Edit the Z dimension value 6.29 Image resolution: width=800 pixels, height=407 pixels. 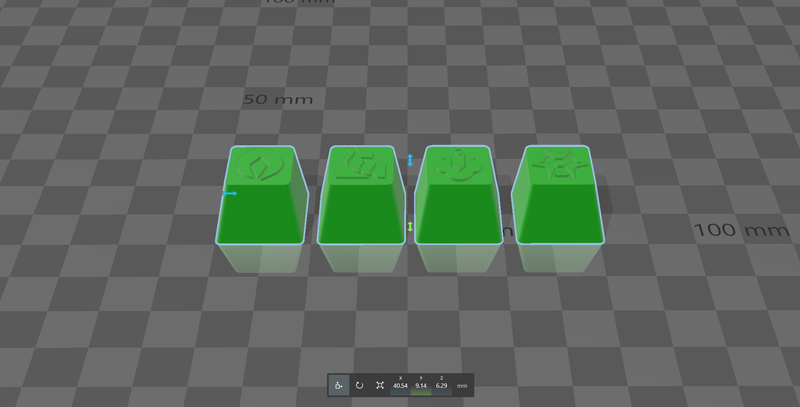441,386
